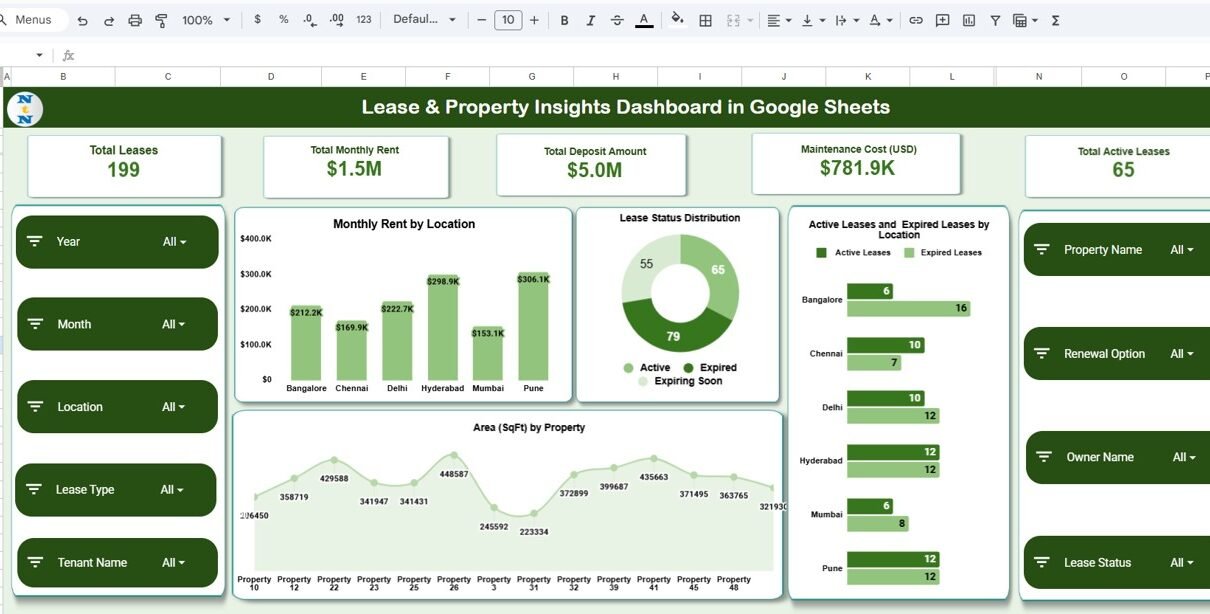
Task: Expand the Location filter dropdown
Action: (x=174, y=407)
